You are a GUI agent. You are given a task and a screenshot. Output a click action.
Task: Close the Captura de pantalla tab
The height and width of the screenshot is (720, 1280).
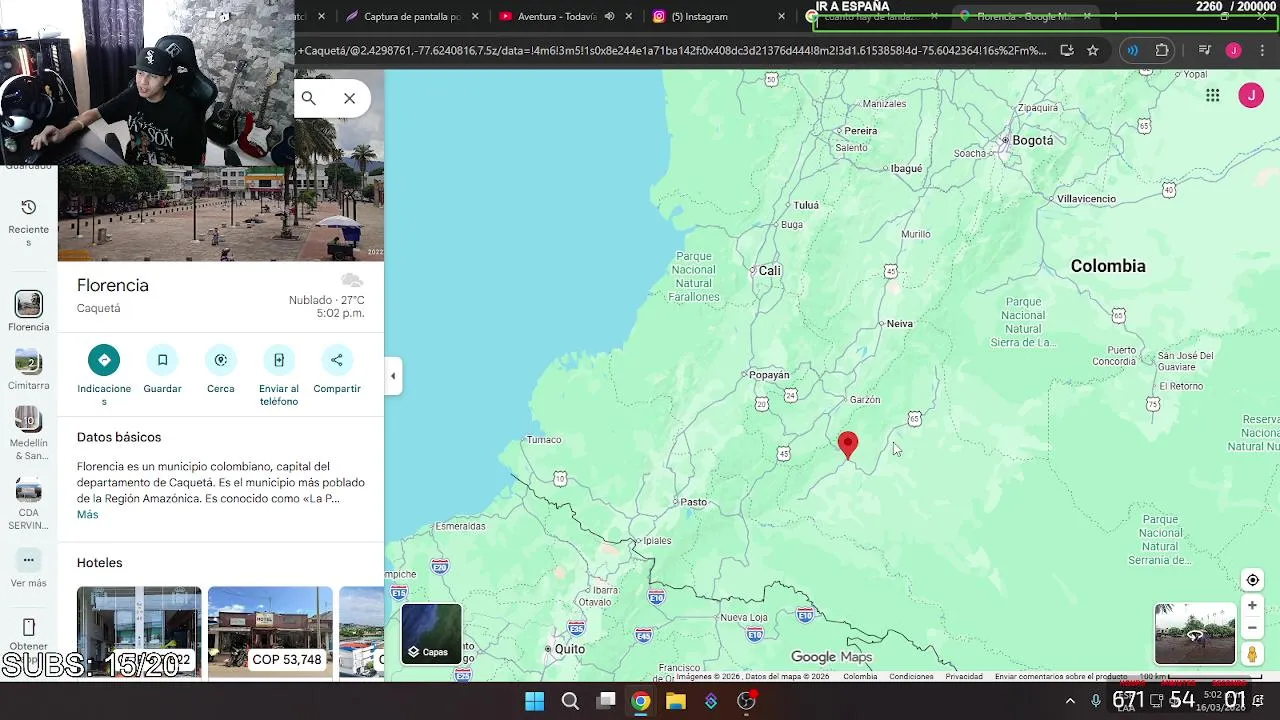point(475,16)
